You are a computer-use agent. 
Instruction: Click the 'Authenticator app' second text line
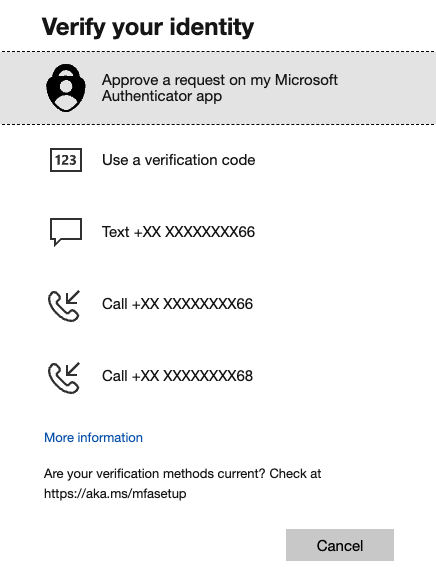point(162,96)
